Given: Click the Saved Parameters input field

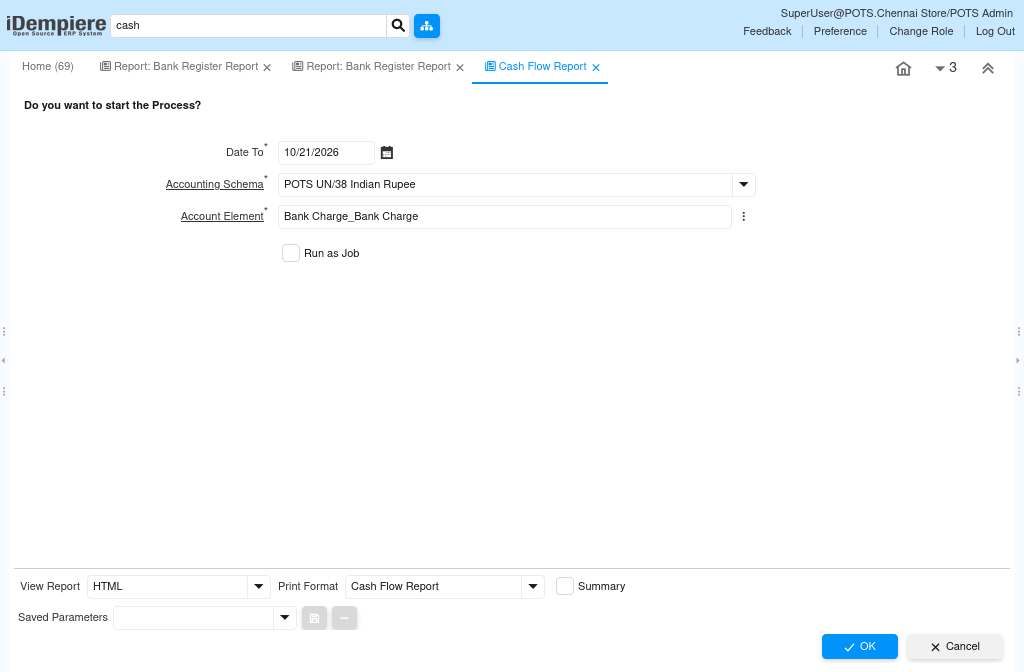Looking at the screenshot, I should tap(193, 618).
